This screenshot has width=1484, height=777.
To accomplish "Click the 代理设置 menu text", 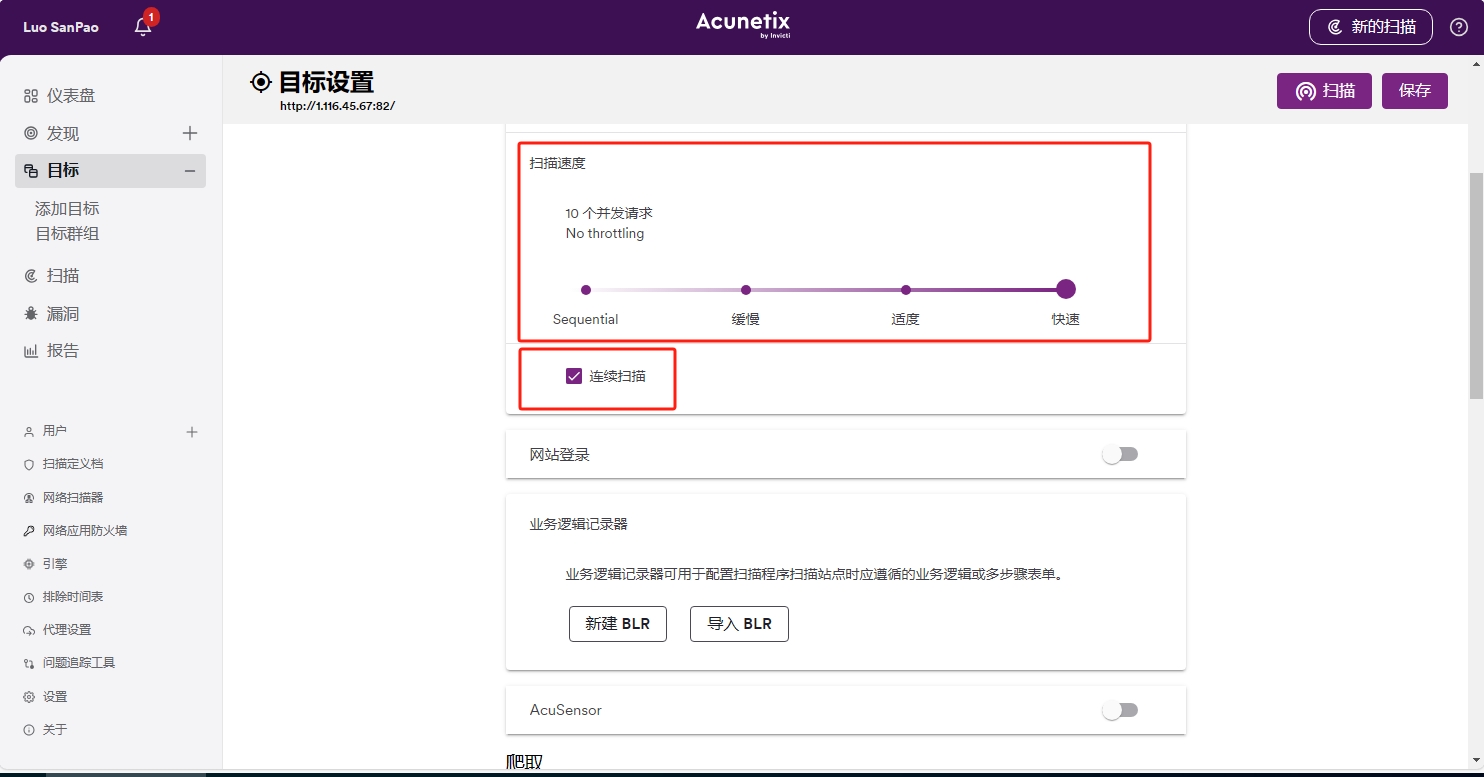I will tap(67, 630).
